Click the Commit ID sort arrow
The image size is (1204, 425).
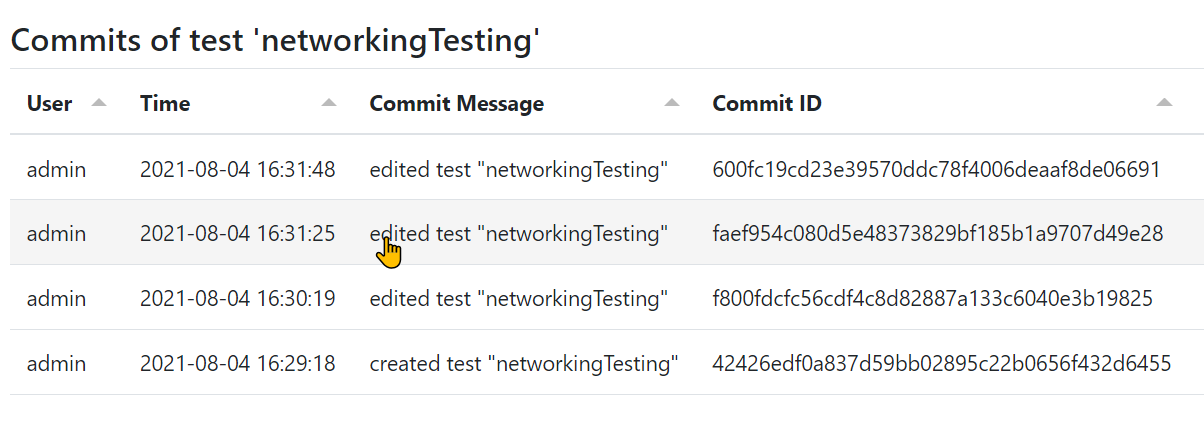(x=1163, y=103)
